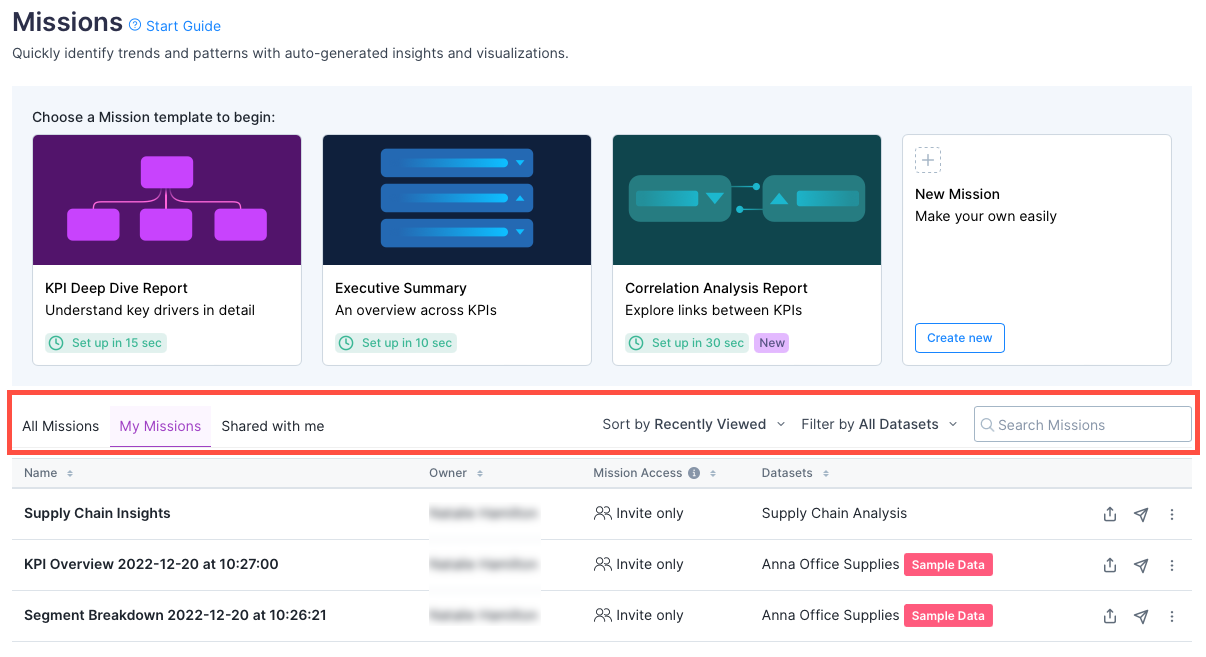Viewport: 1206px width, 657px height.
Task: Open more options for Supply Chain Insights
Action: click(1172, 514)
